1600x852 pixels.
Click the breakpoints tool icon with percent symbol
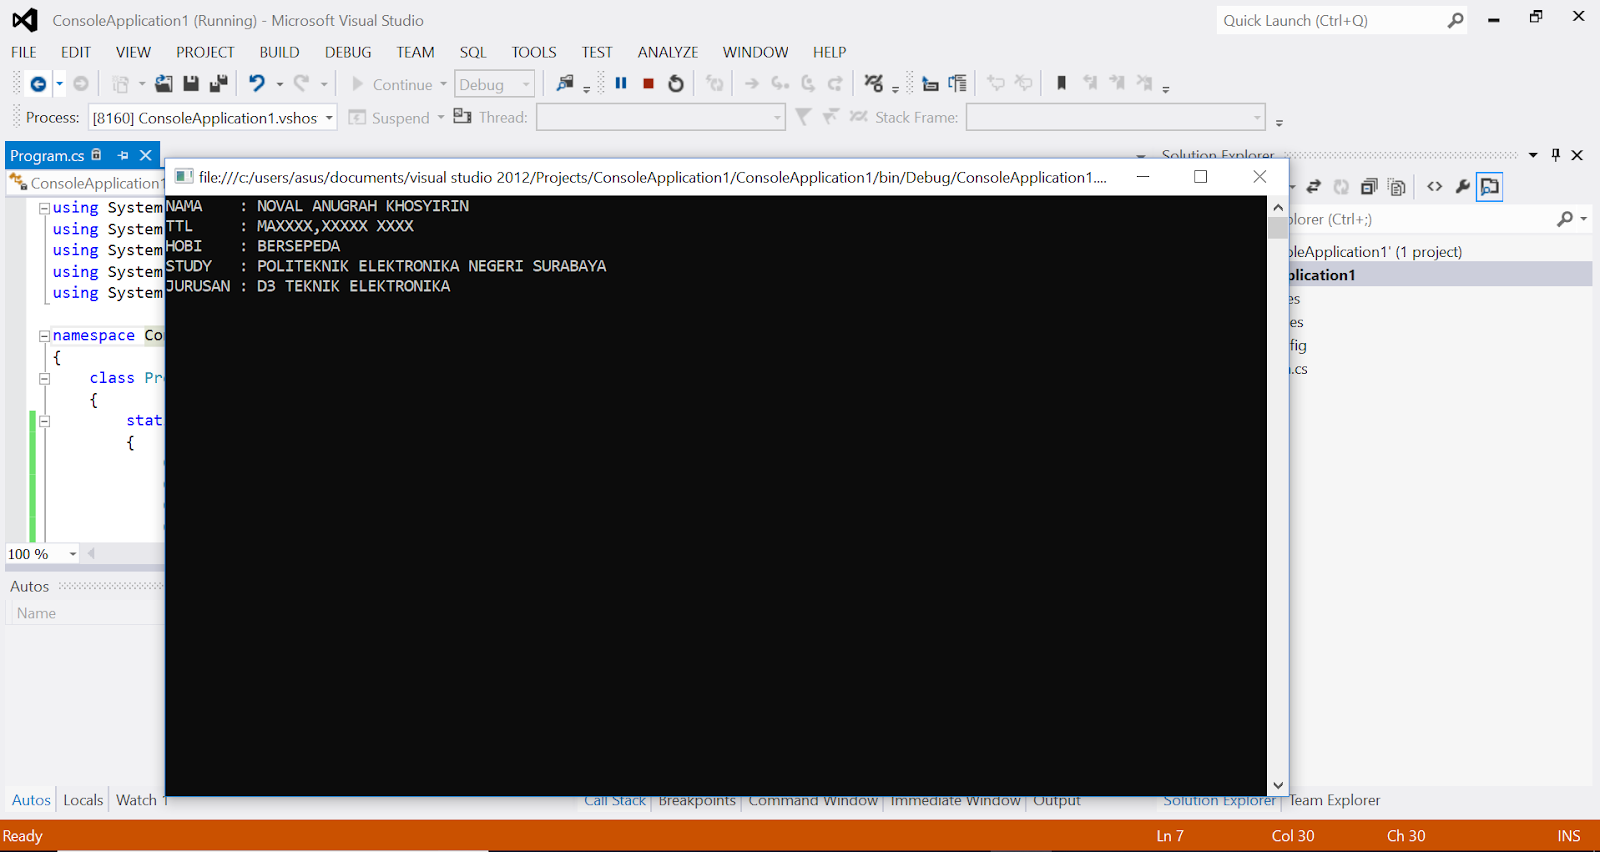[874, 84]
